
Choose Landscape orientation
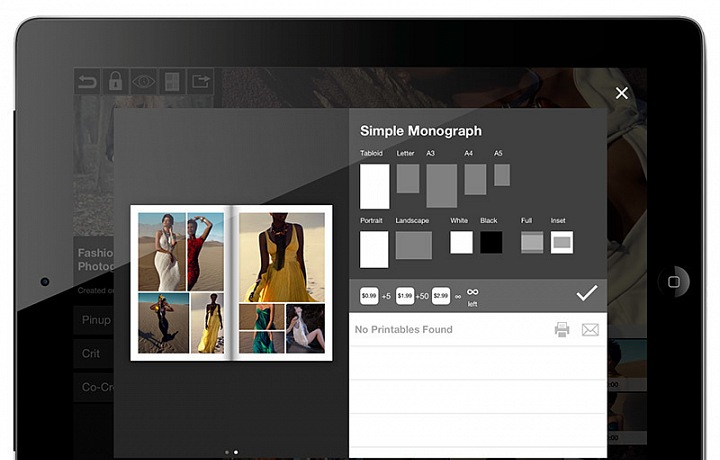click(x=414, y=245)
